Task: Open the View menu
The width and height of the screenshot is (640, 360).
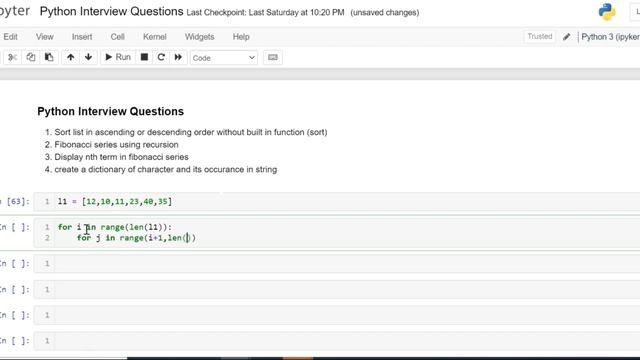Action: [44, 37]
